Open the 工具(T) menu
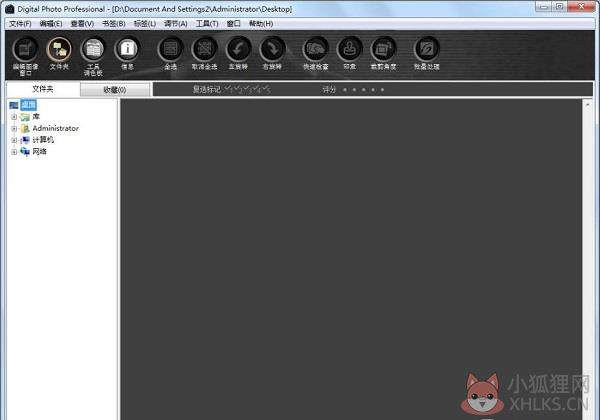 point(207,24)
